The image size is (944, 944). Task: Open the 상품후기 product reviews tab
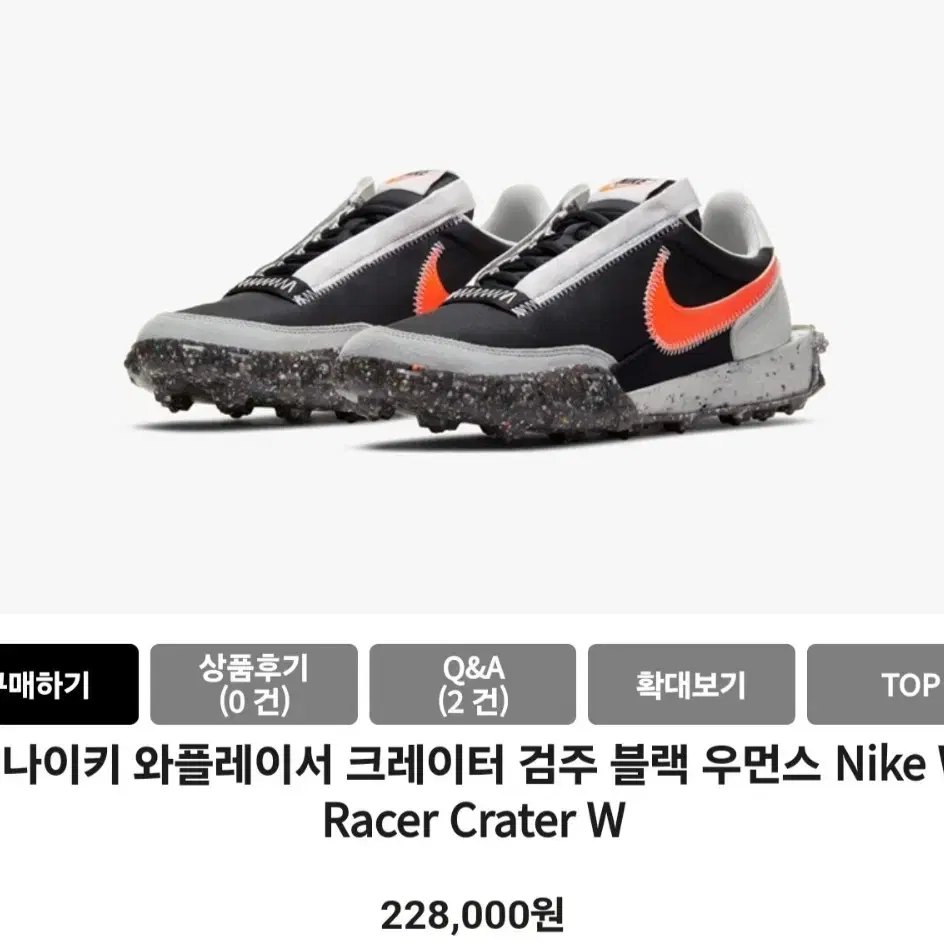(x=253, y=685)
